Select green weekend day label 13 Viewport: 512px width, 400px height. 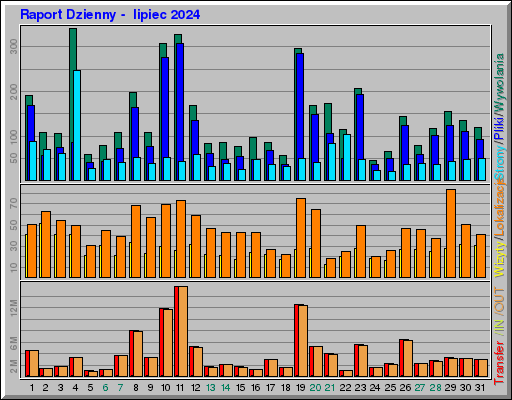coord(211,388)
